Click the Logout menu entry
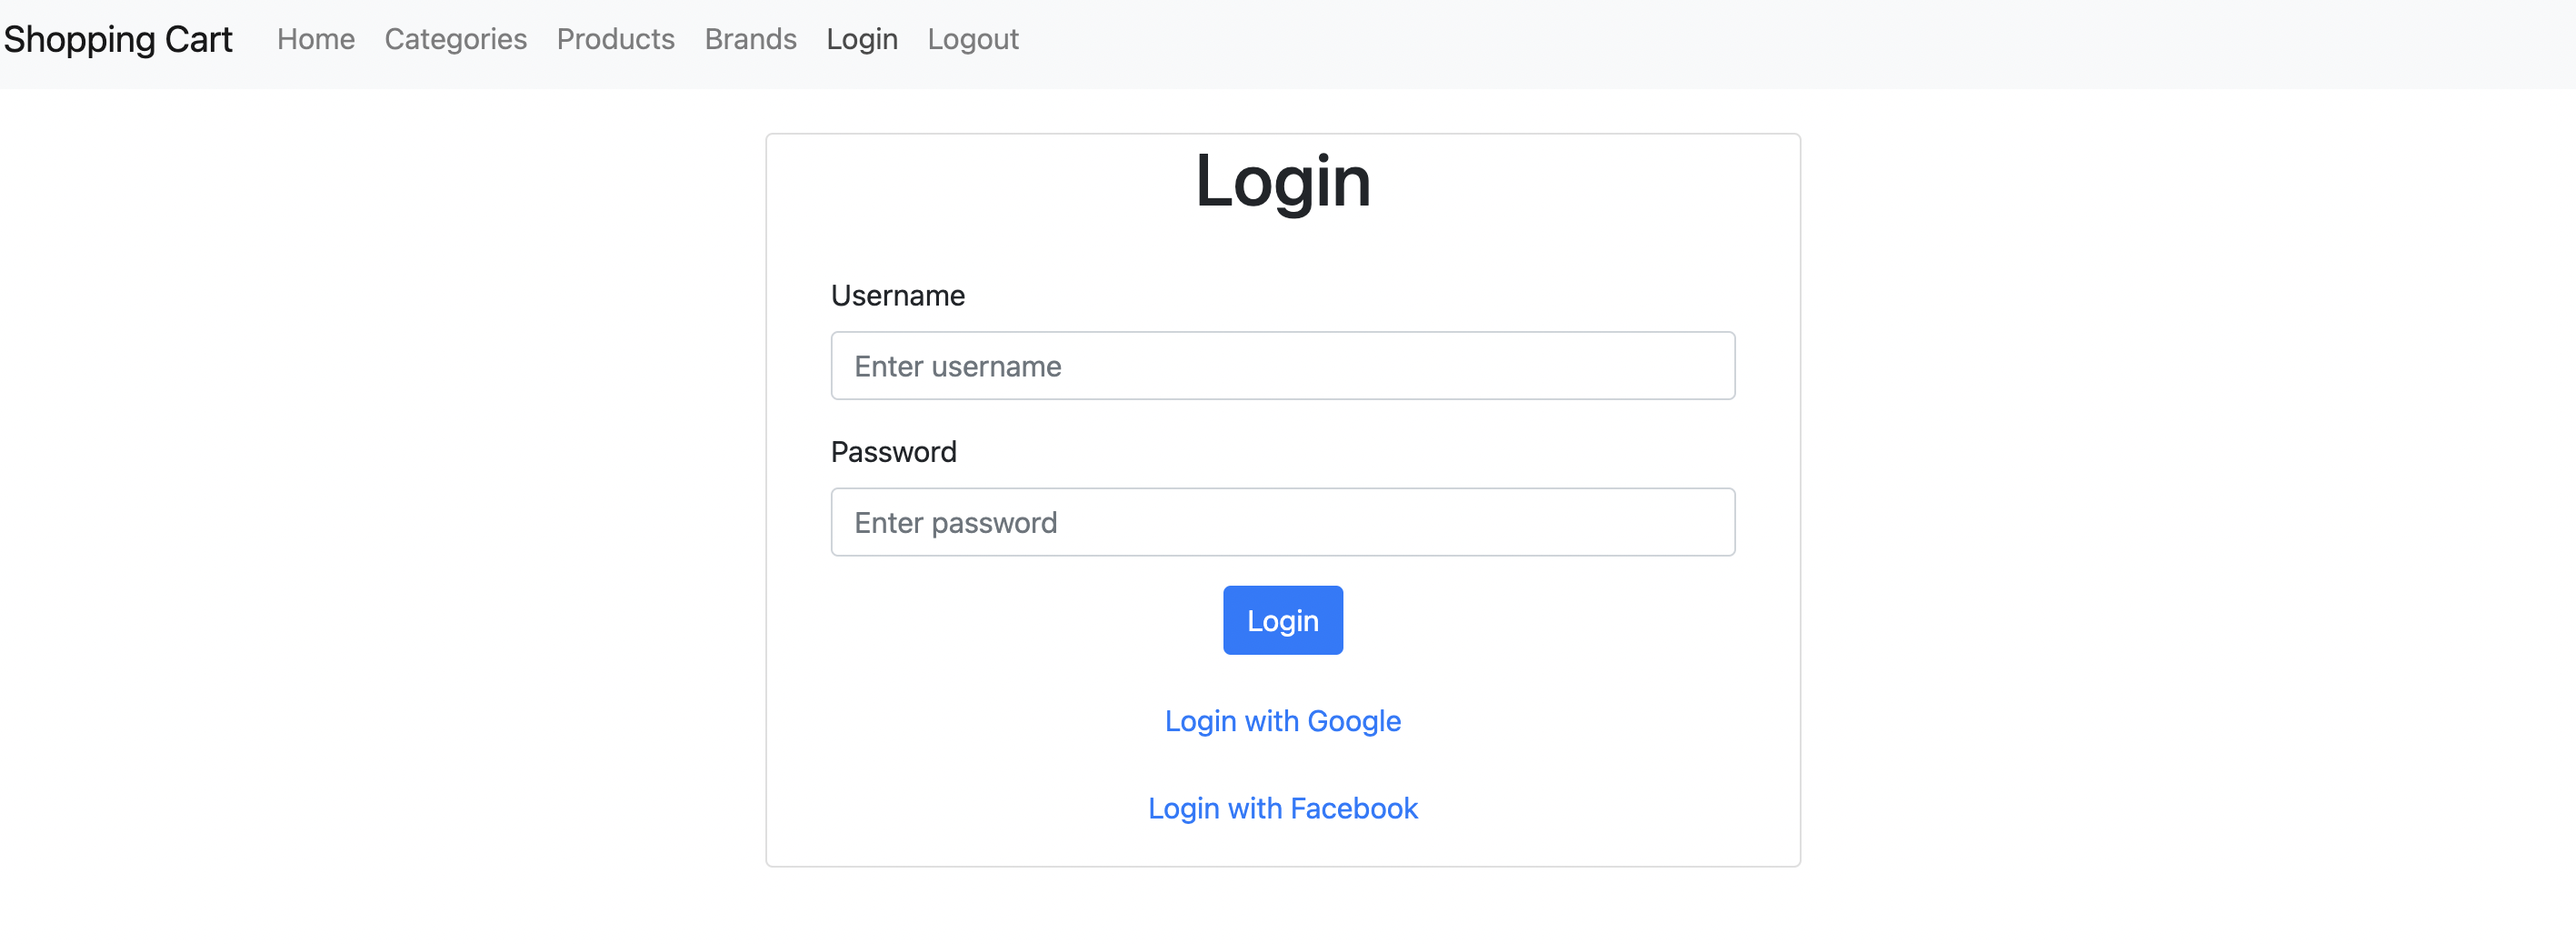 (x=972, y=40)
